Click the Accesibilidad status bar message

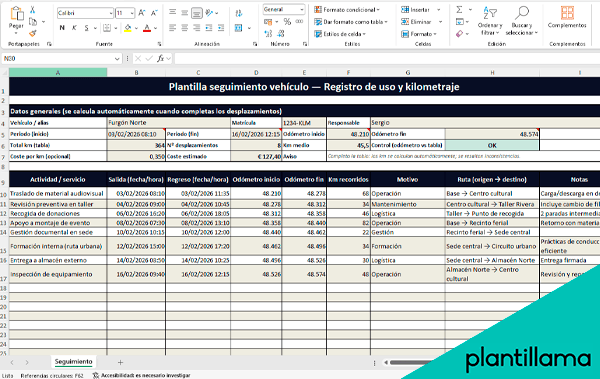142,376
